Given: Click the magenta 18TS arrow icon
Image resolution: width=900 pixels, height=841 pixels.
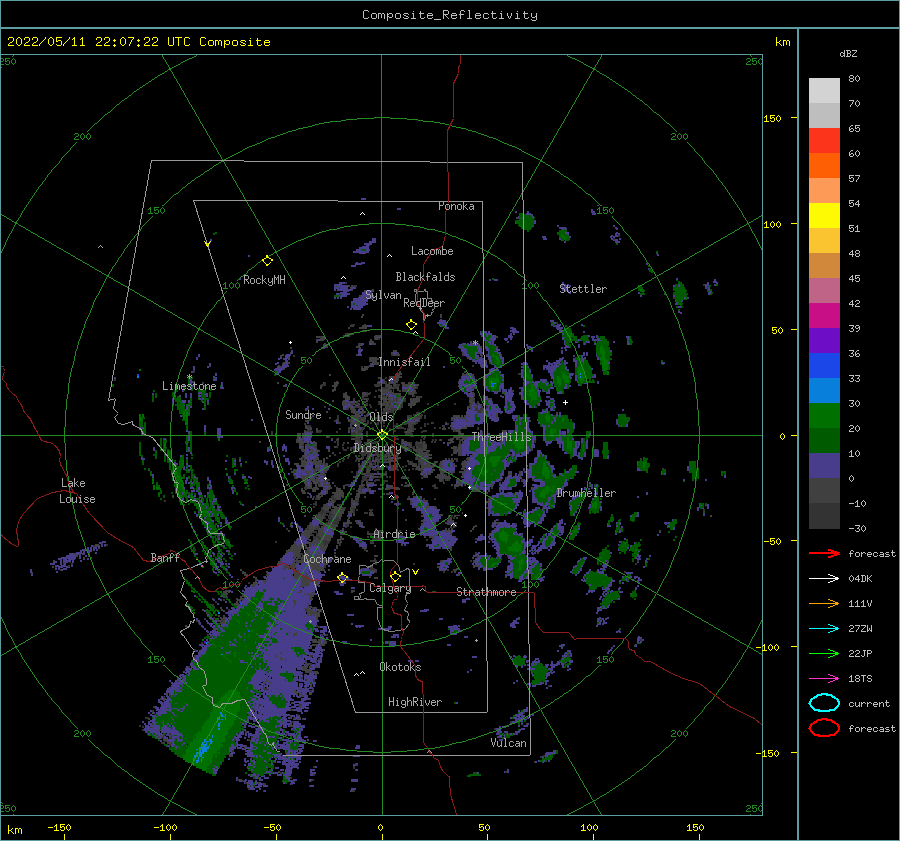Looking at the screenshot, I should [x=824, y=679].
